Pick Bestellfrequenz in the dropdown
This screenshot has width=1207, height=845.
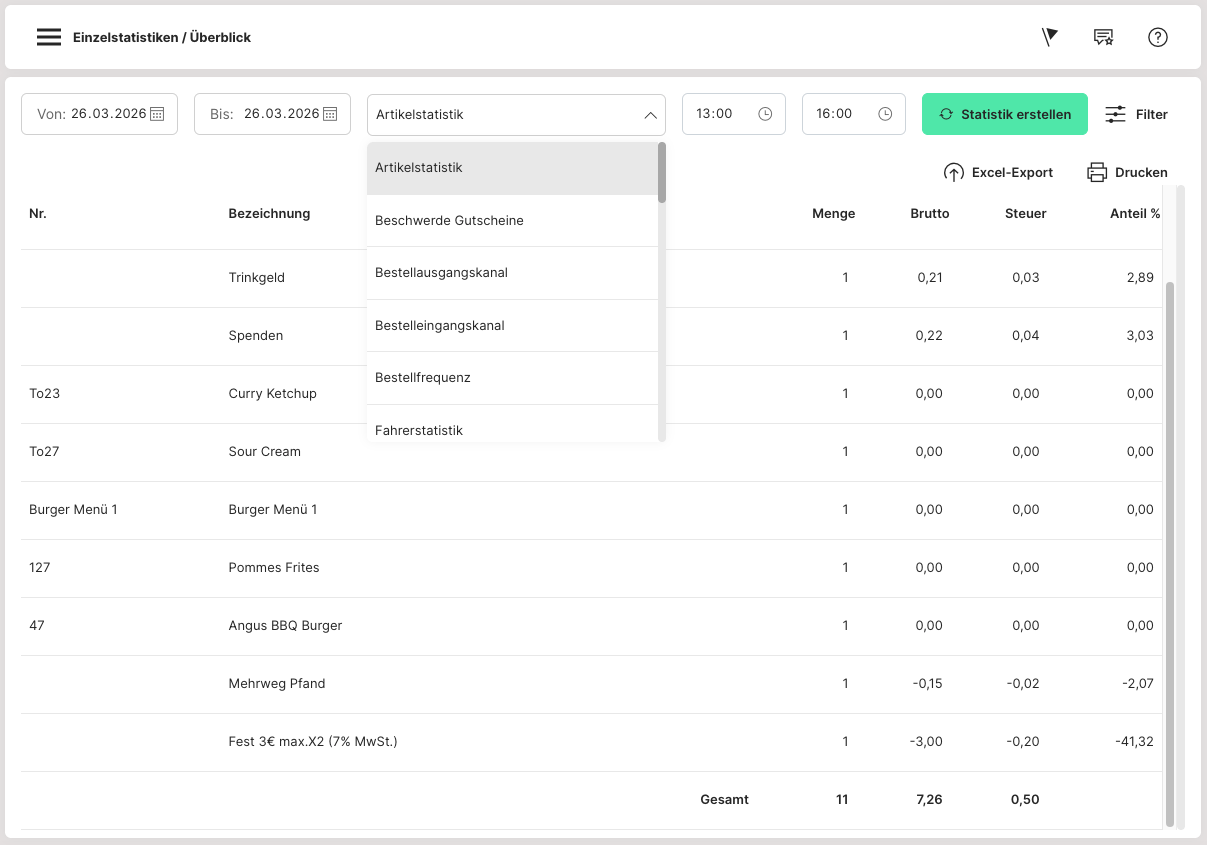click(422, 378)
